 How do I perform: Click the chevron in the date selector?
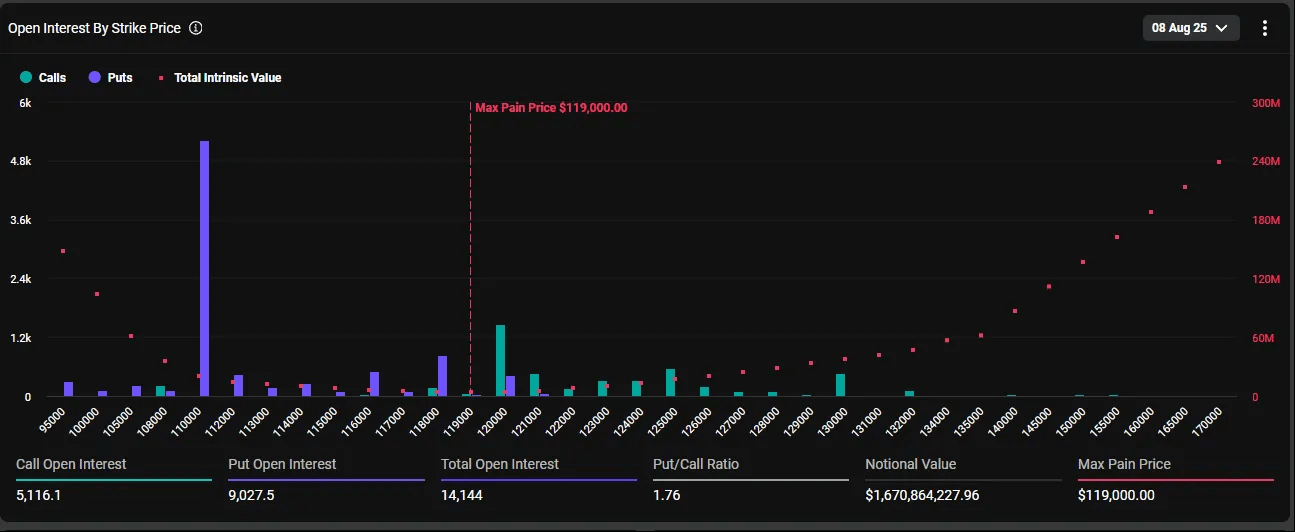1221,28
